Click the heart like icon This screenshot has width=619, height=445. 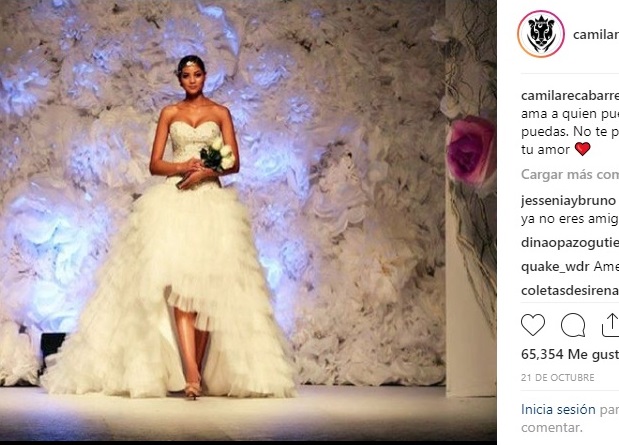(x=533, y=325)
